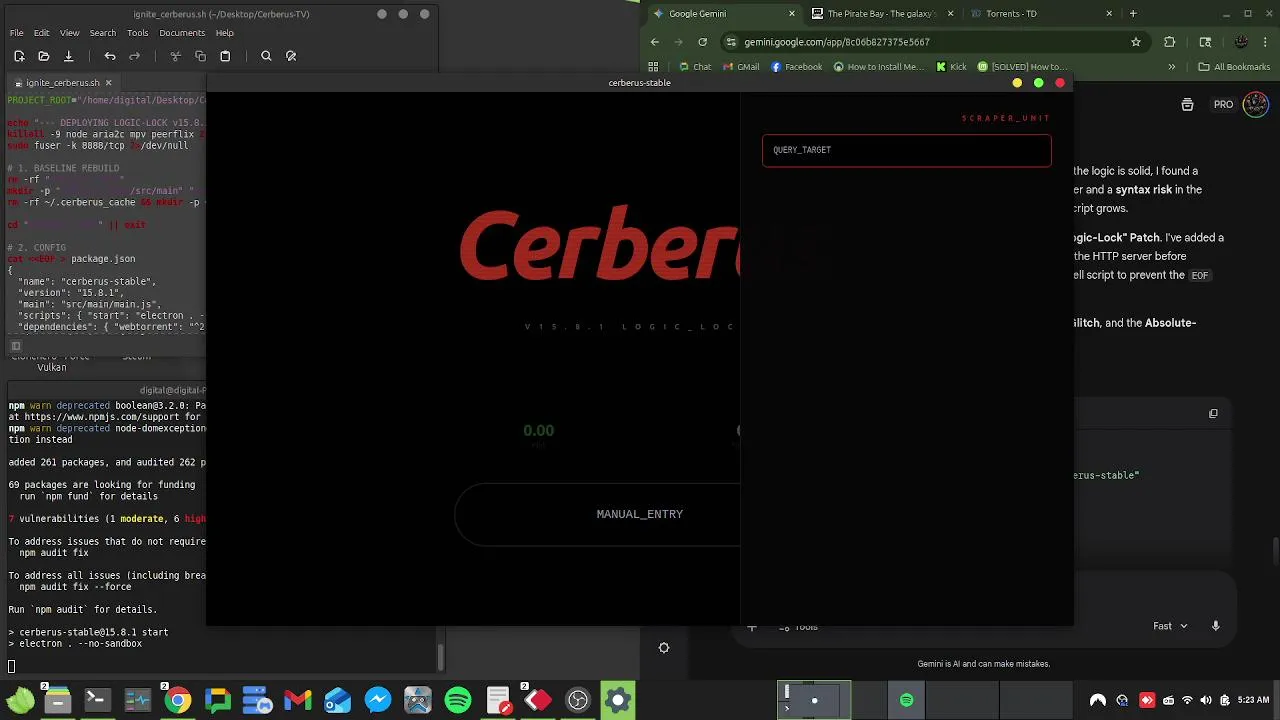The height and width of the screenshot is (720, 1280).
Task: Open Google Chrome from the taskbar
Action: tap(177, 700)
